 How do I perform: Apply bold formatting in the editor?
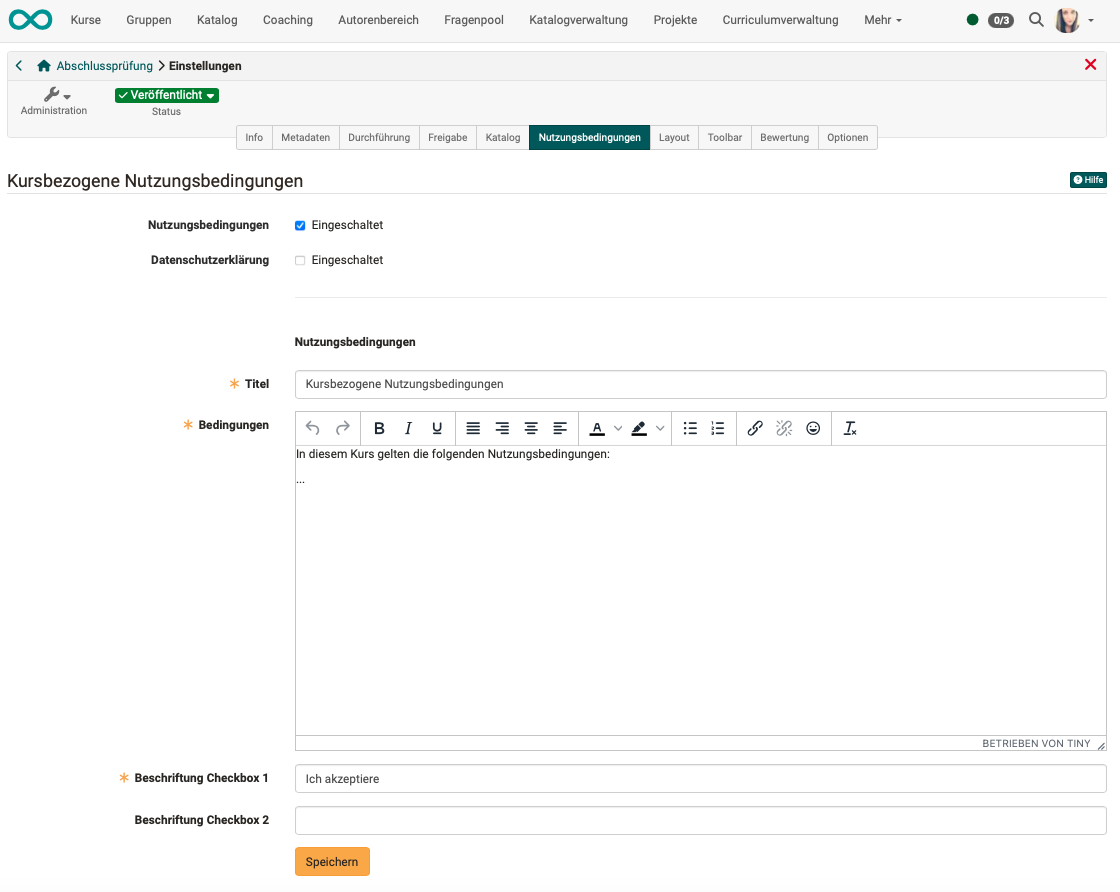[x=379, y=428]
